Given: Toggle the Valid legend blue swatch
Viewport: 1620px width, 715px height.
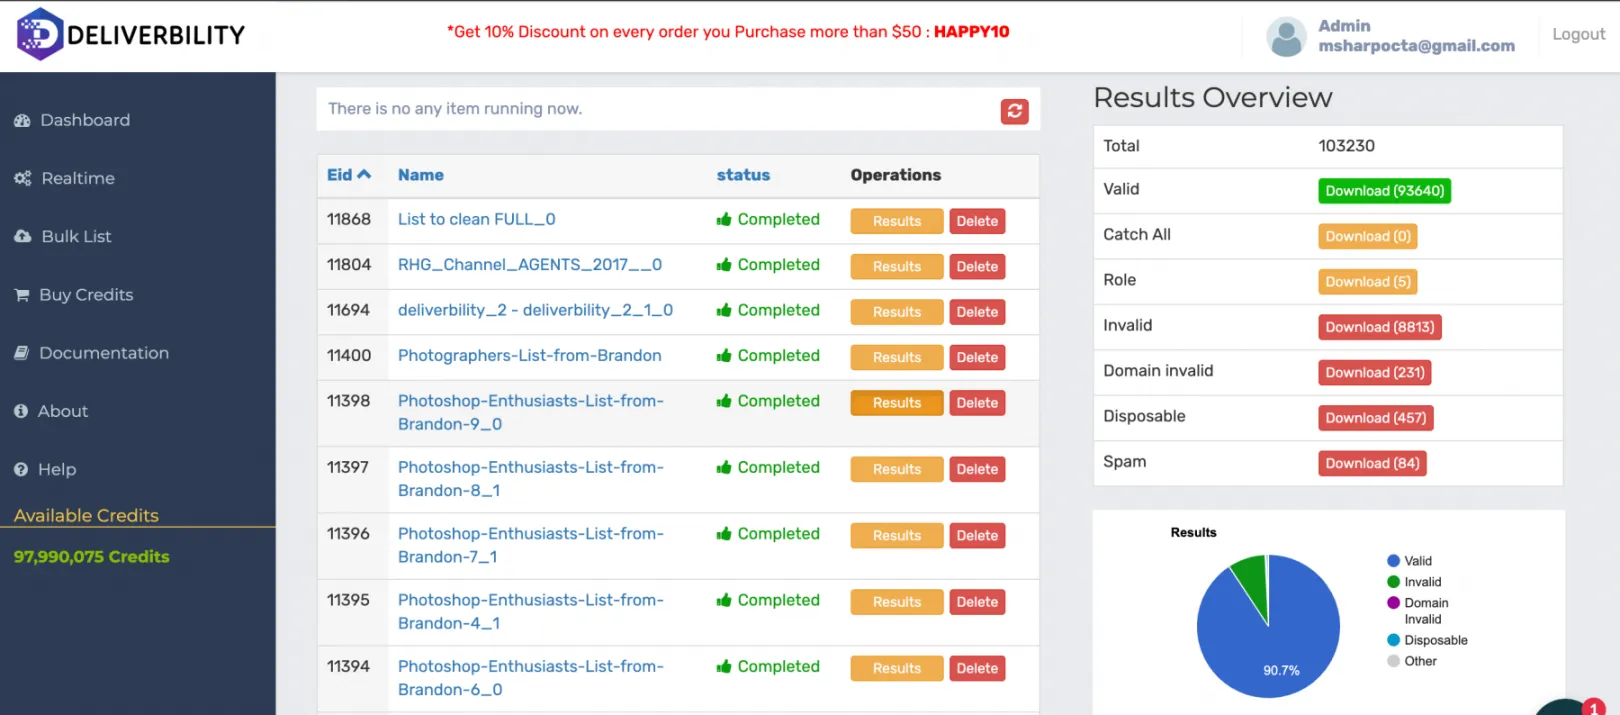Looking at the screenshot, I should tap(1393, 561).
